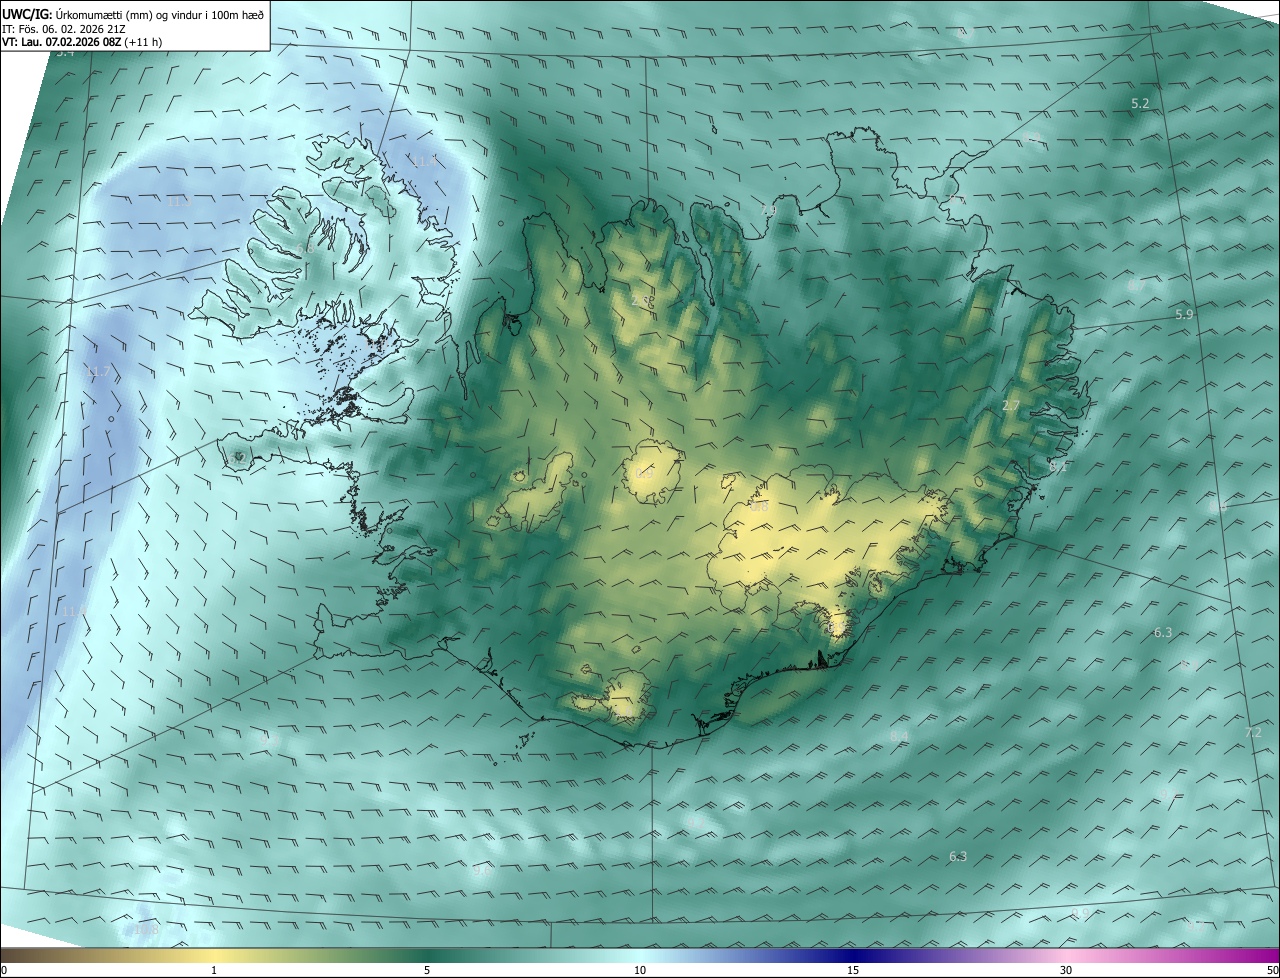Click the 5.2 value on the map

click(1140, 104)
